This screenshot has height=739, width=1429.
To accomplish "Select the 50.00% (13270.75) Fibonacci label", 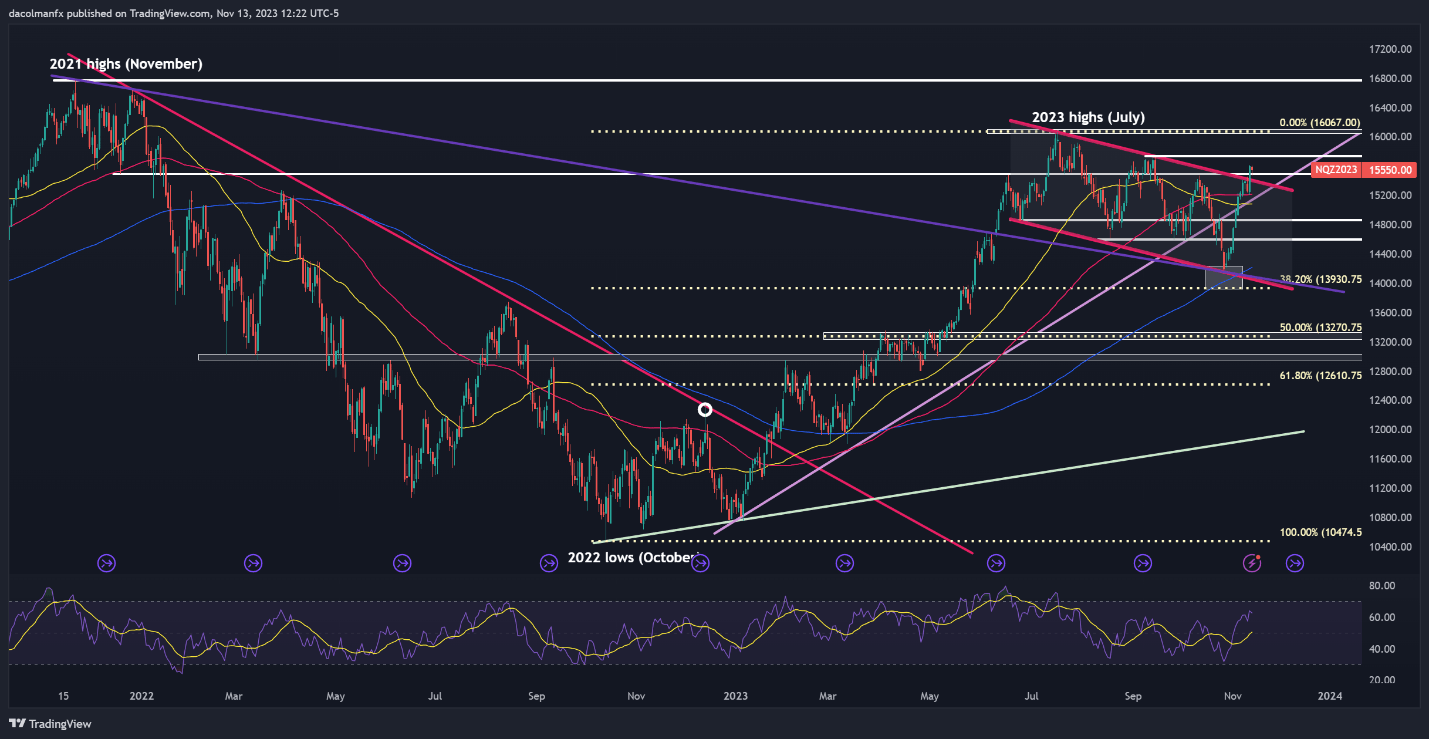I will pos(1320,327).
